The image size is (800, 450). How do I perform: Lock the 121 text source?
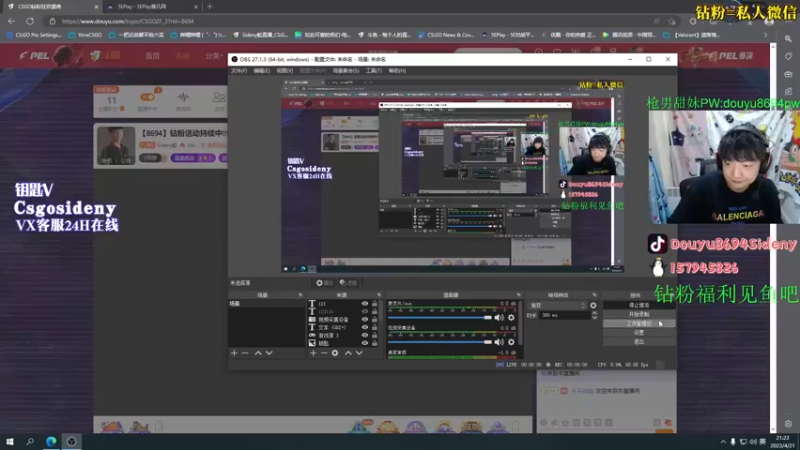[374, 304]
